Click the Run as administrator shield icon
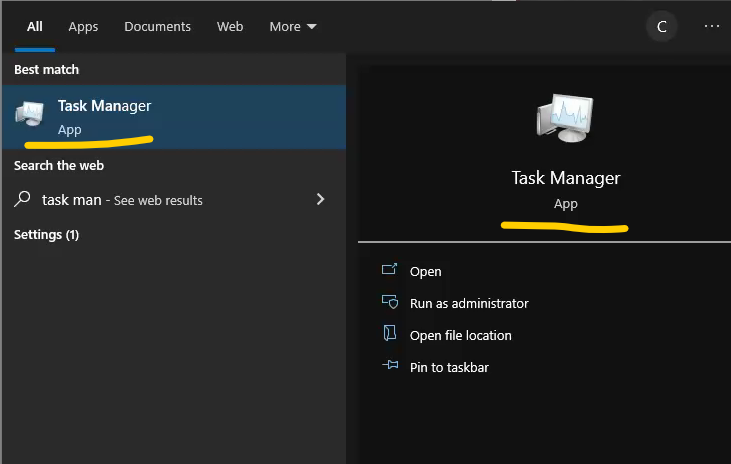The height and width of the screenshot is (464, 731). 390,303
